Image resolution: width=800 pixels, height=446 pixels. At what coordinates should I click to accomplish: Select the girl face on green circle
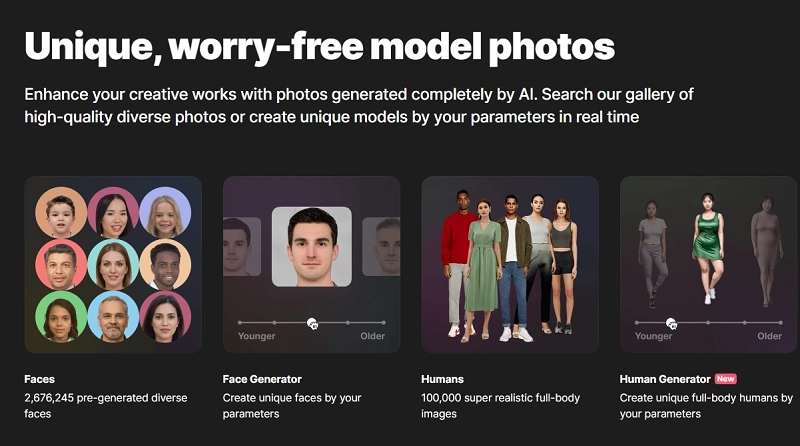tap(61, 317)
